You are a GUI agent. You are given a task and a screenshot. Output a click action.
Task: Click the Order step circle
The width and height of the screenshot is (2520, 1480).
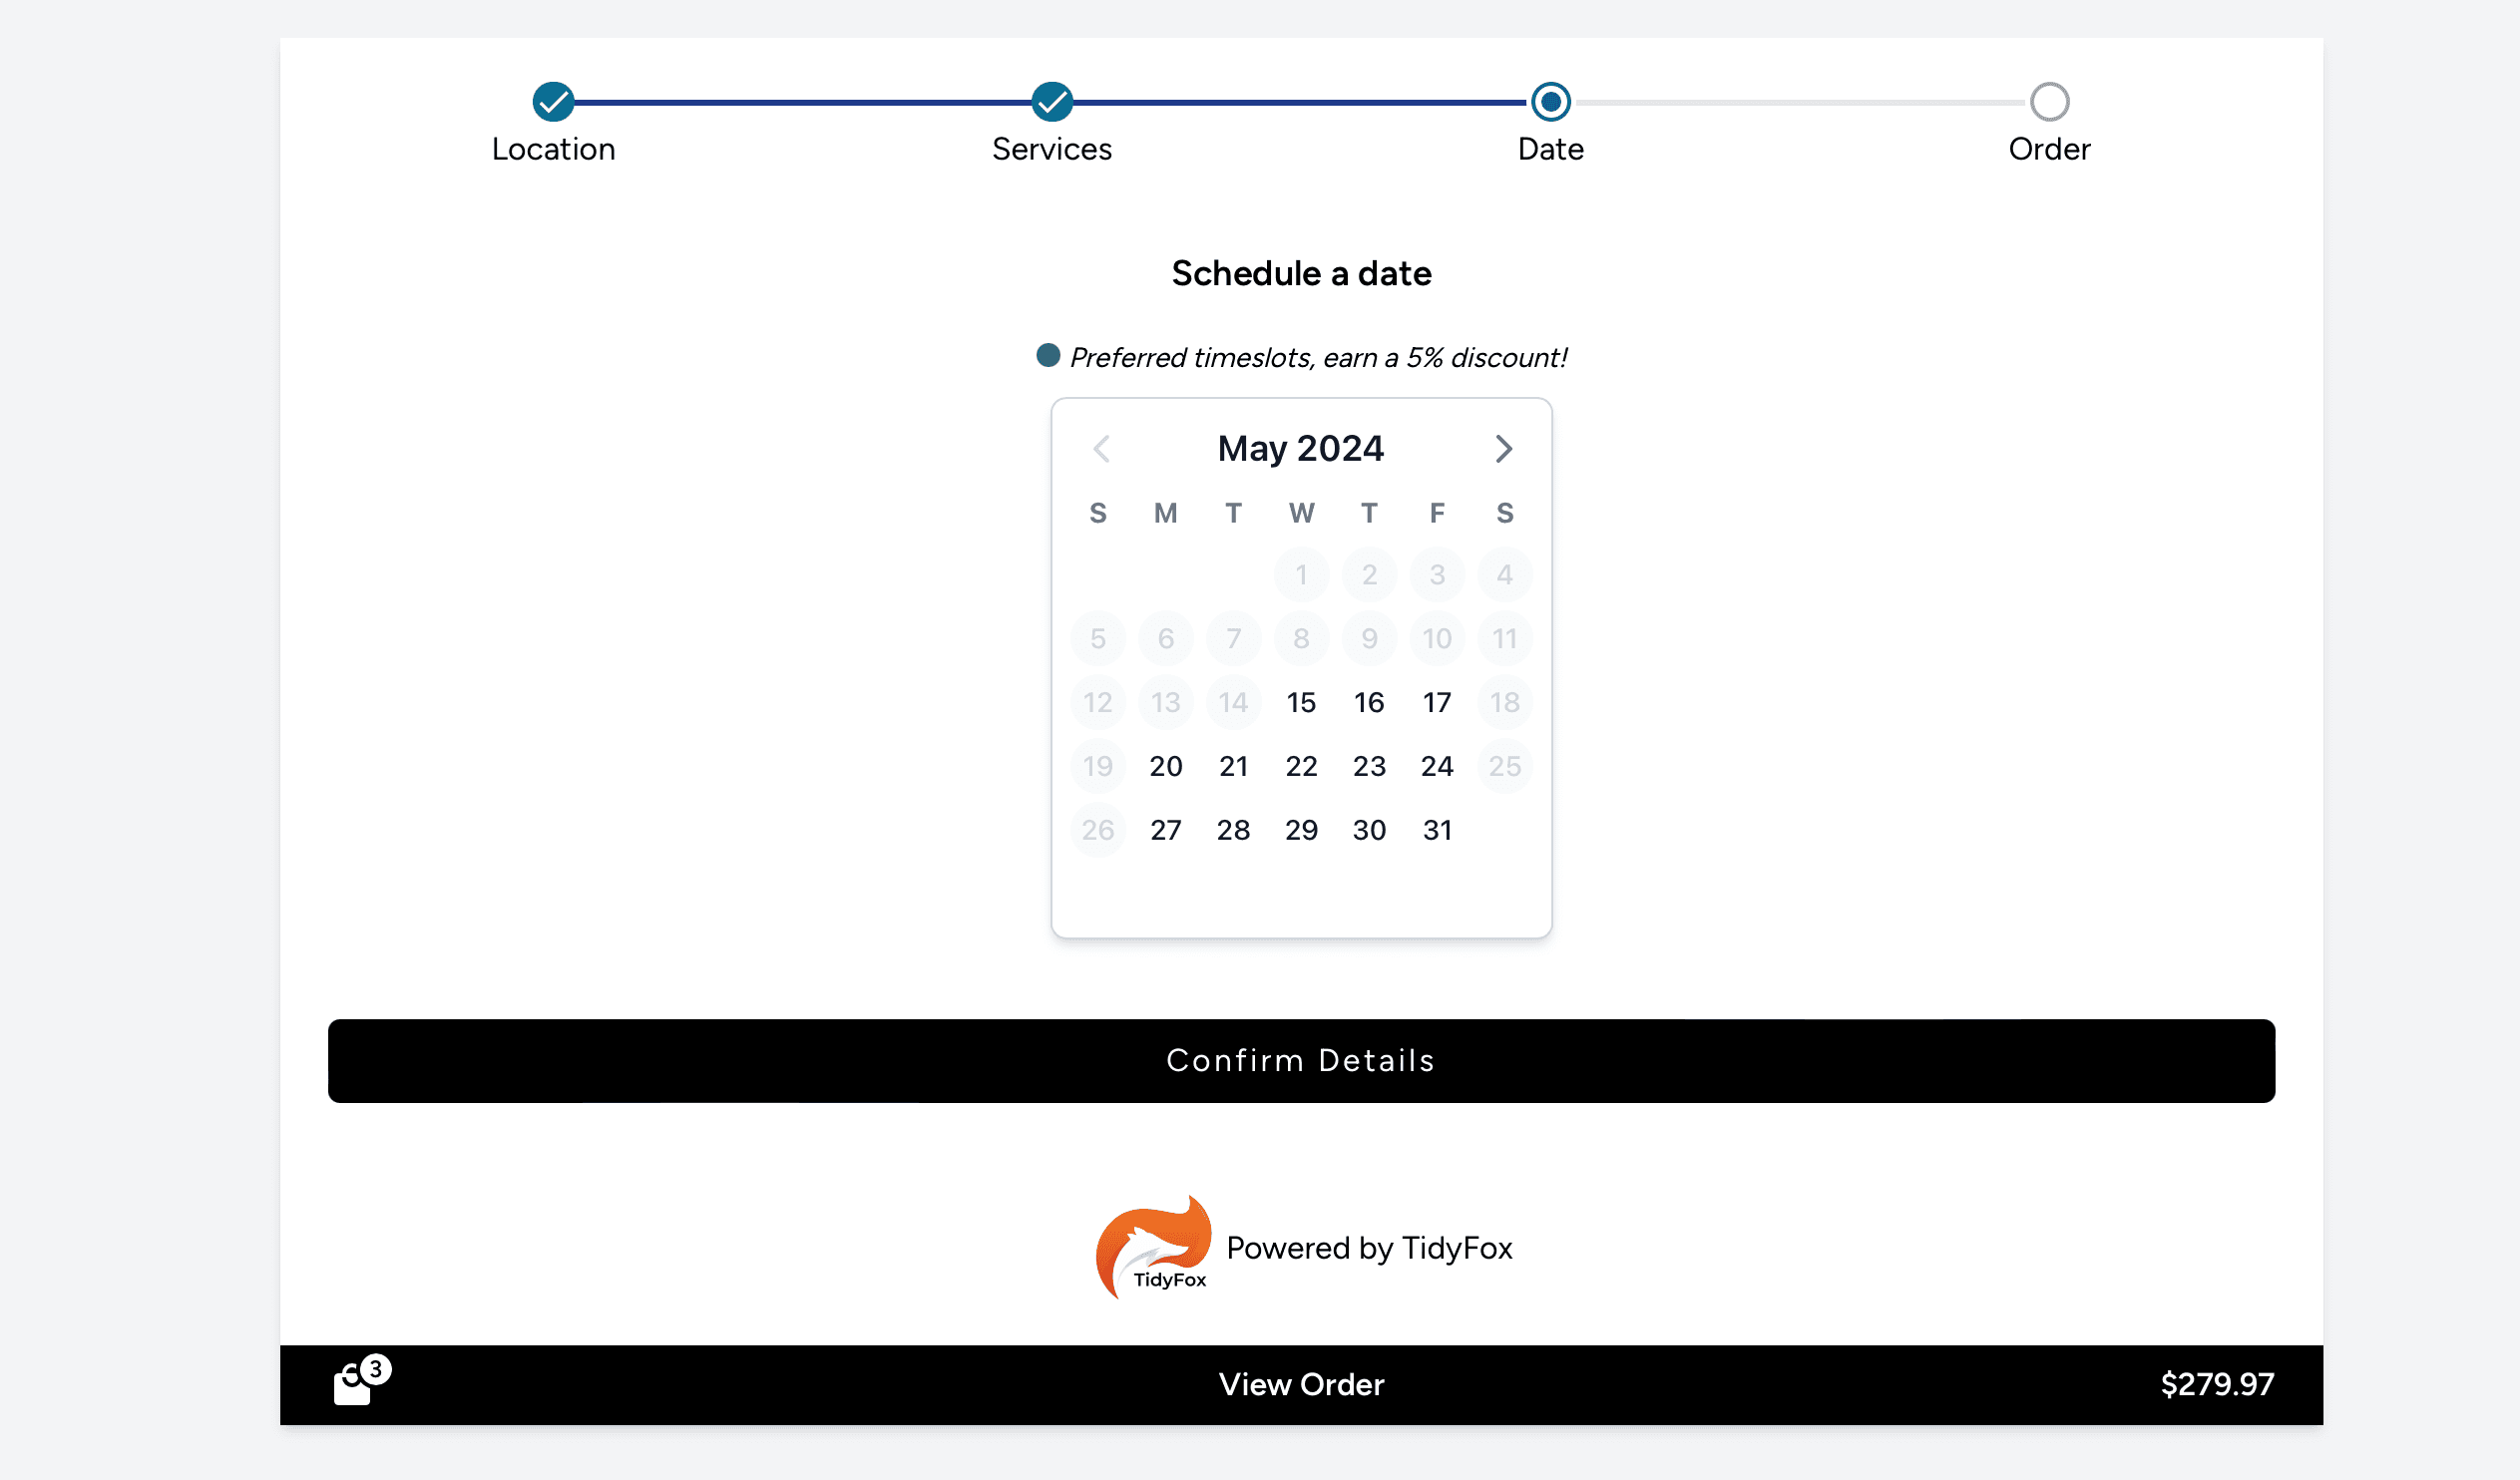[x=2050, y=101]
